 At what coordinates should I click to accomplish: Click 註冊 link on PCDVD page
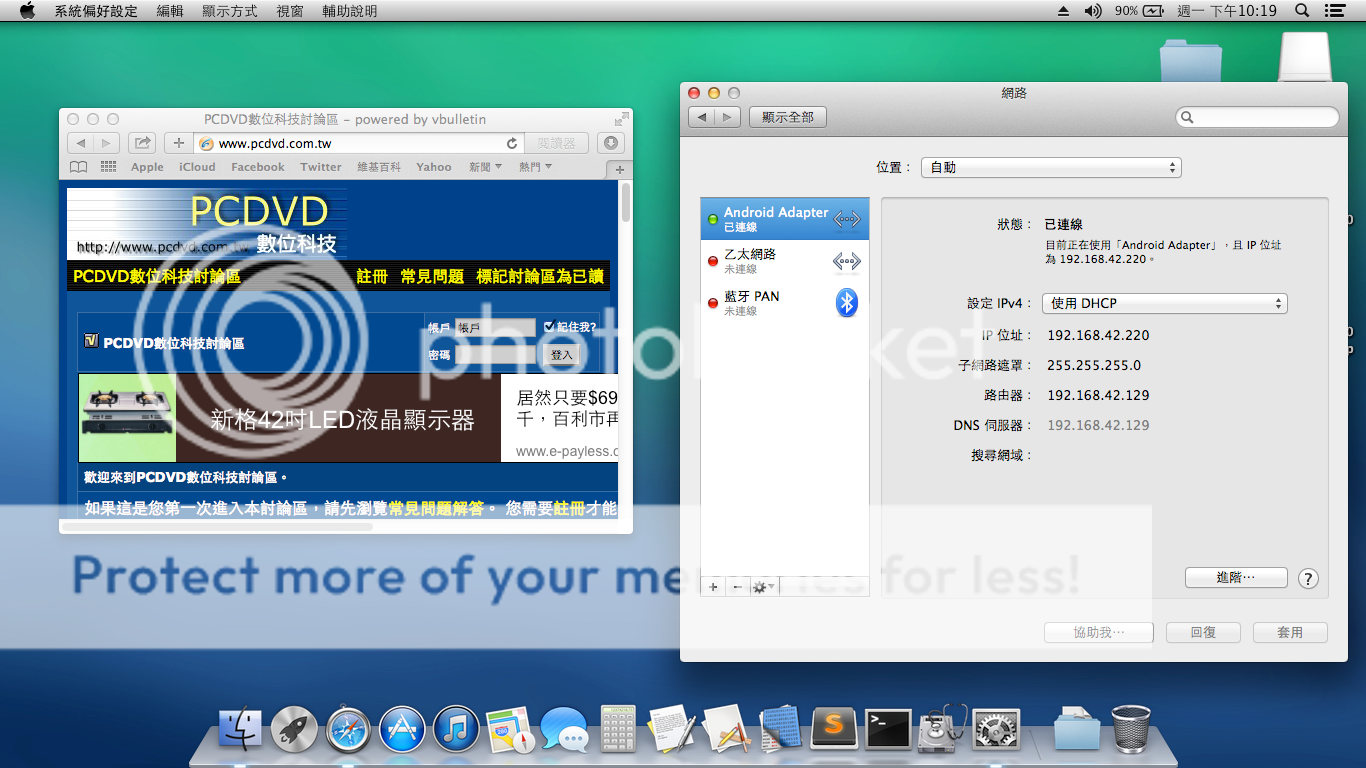point(371,276)
